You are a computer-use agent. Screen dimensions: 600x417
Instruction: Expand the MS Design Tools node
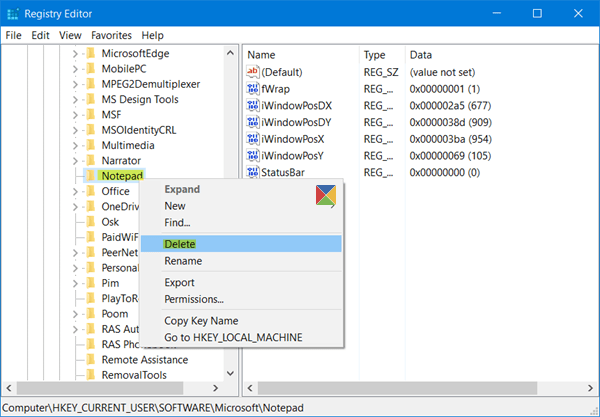[75, 100]
